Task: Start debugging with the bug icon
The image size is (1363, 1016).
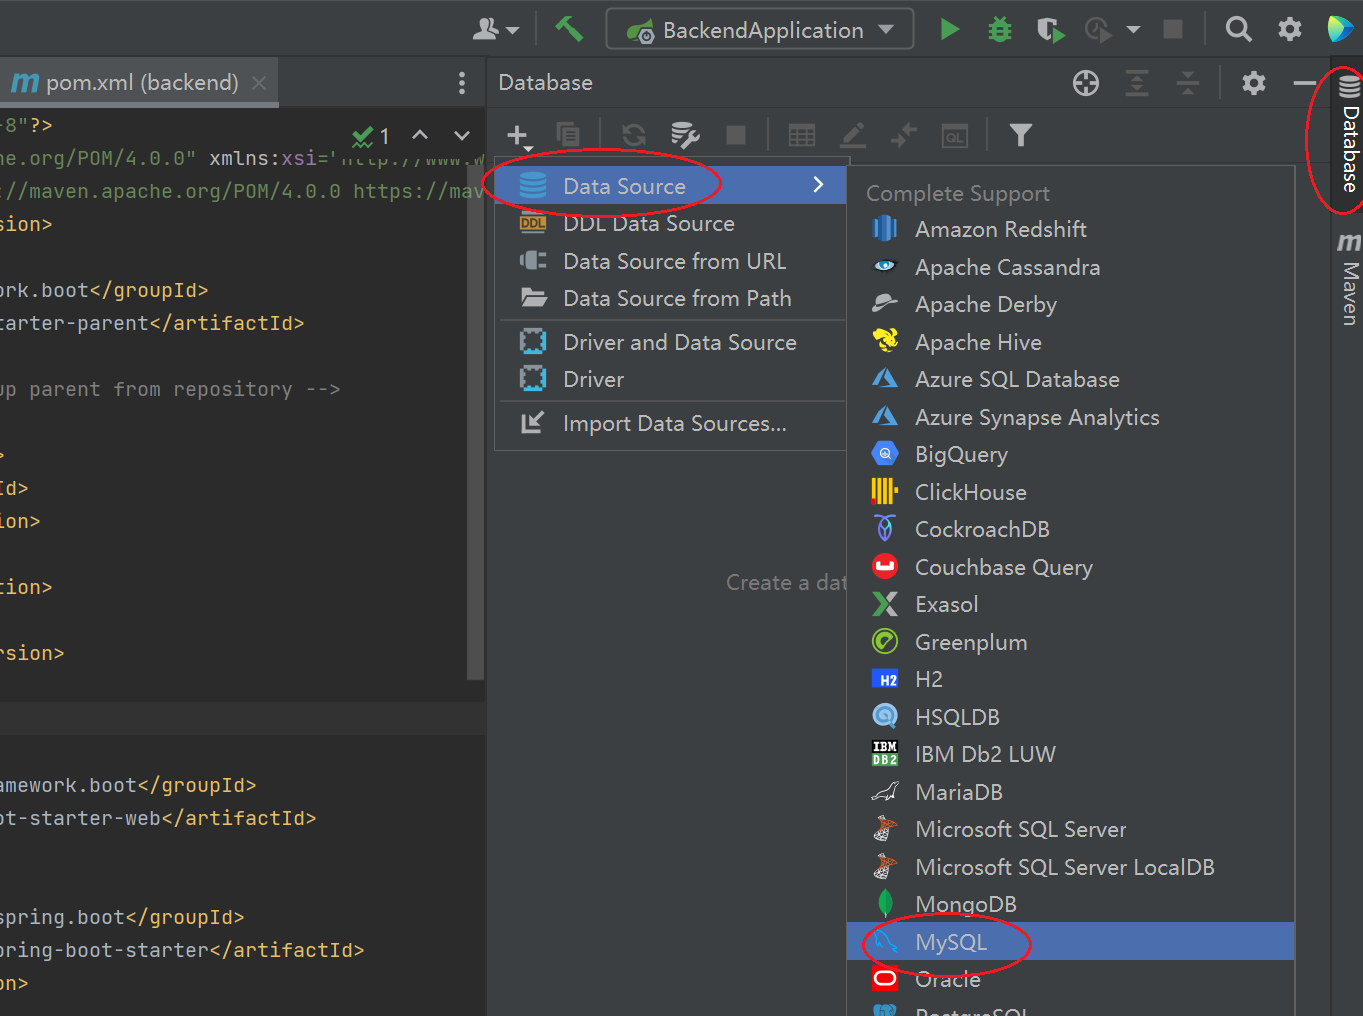Action: coord(999,29)
